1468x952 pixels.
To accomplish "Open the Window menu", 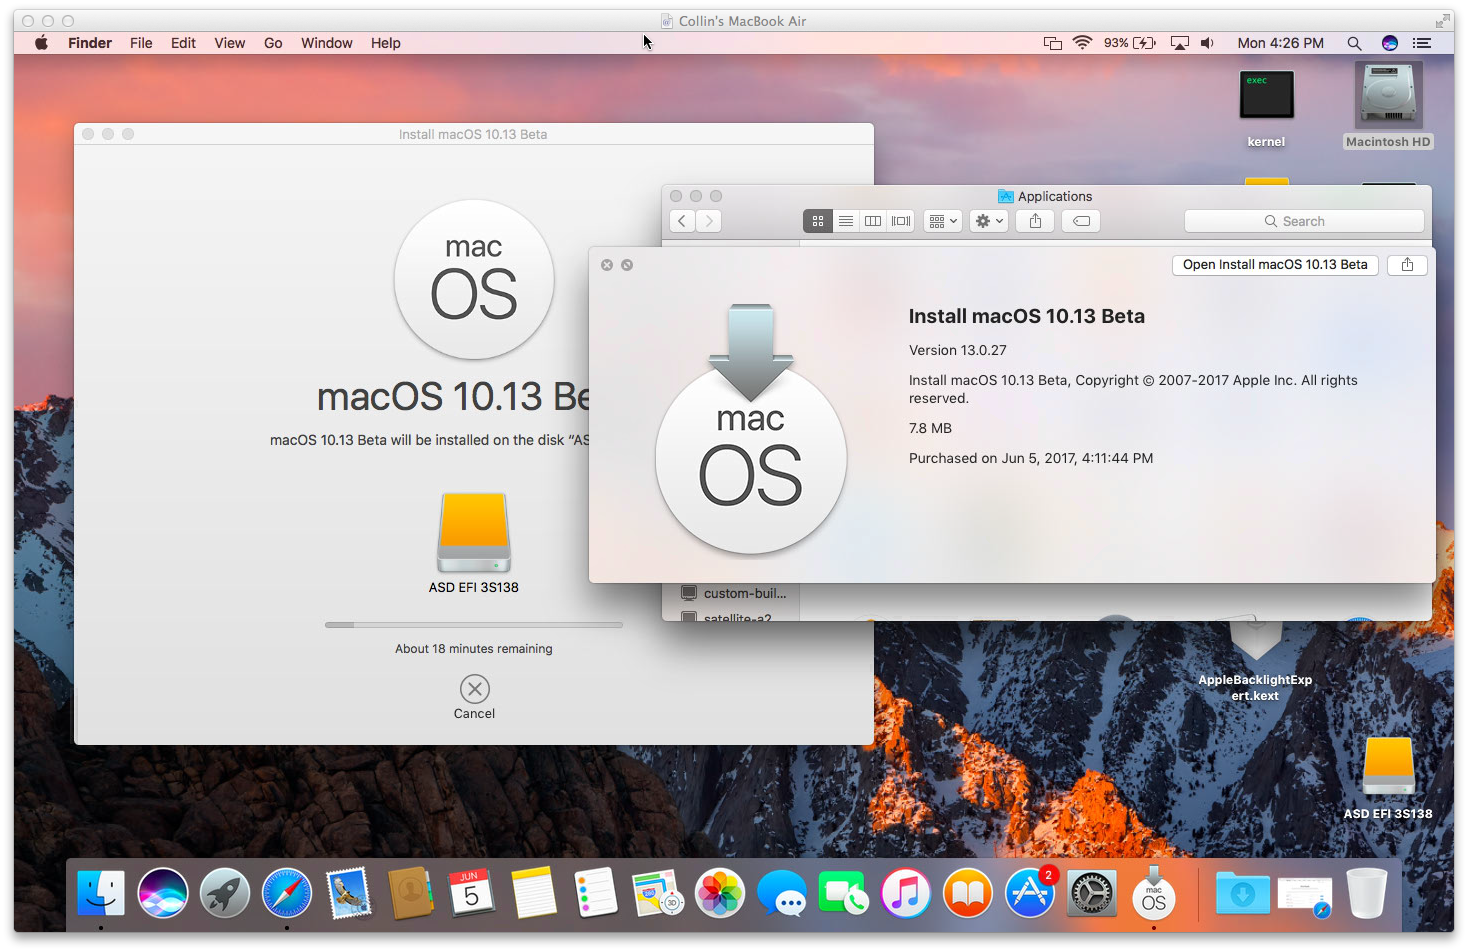I will 327,43.
